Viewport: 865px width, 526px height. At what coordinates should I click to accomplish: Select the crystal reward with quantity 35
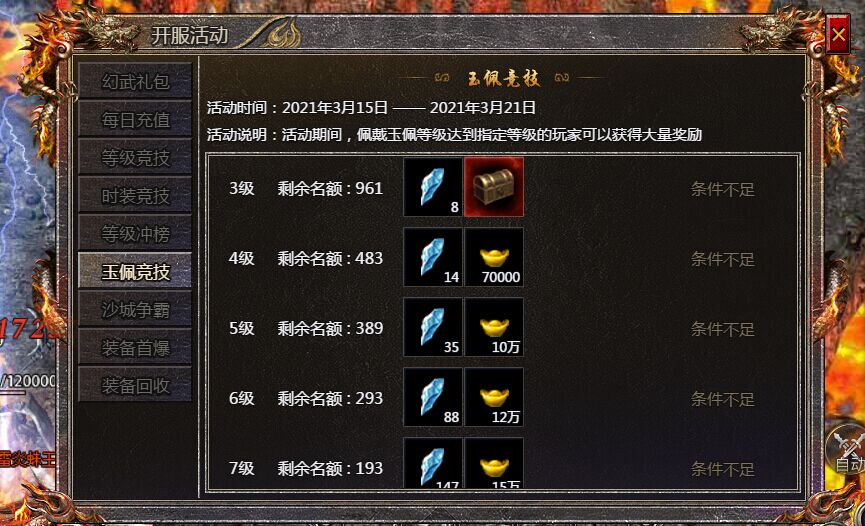433,327
